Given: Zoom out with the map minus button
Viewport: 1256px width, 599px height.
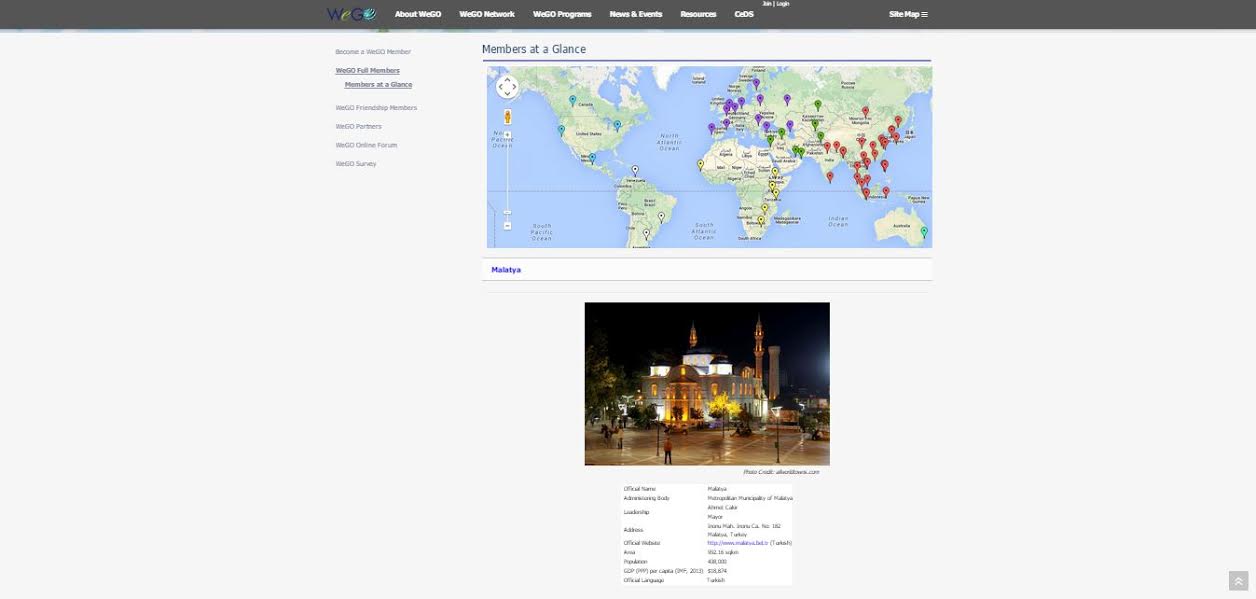Looking at the screenshot, I should (x=507, y=226).
